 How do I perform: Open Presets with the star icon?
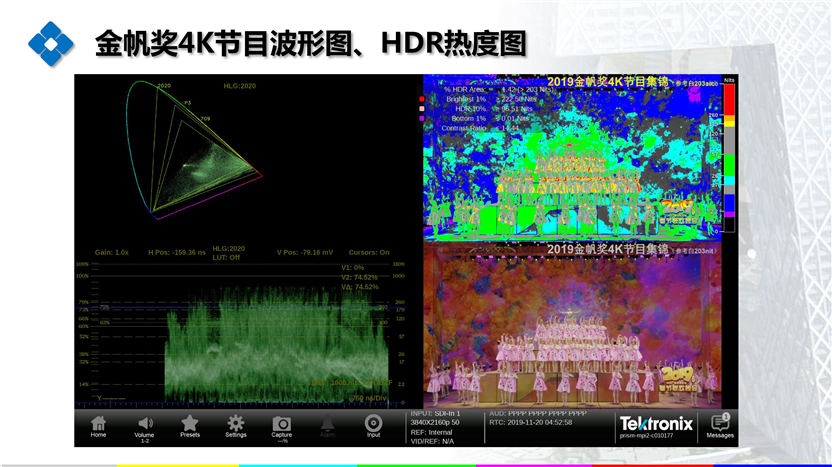point(190,424)
